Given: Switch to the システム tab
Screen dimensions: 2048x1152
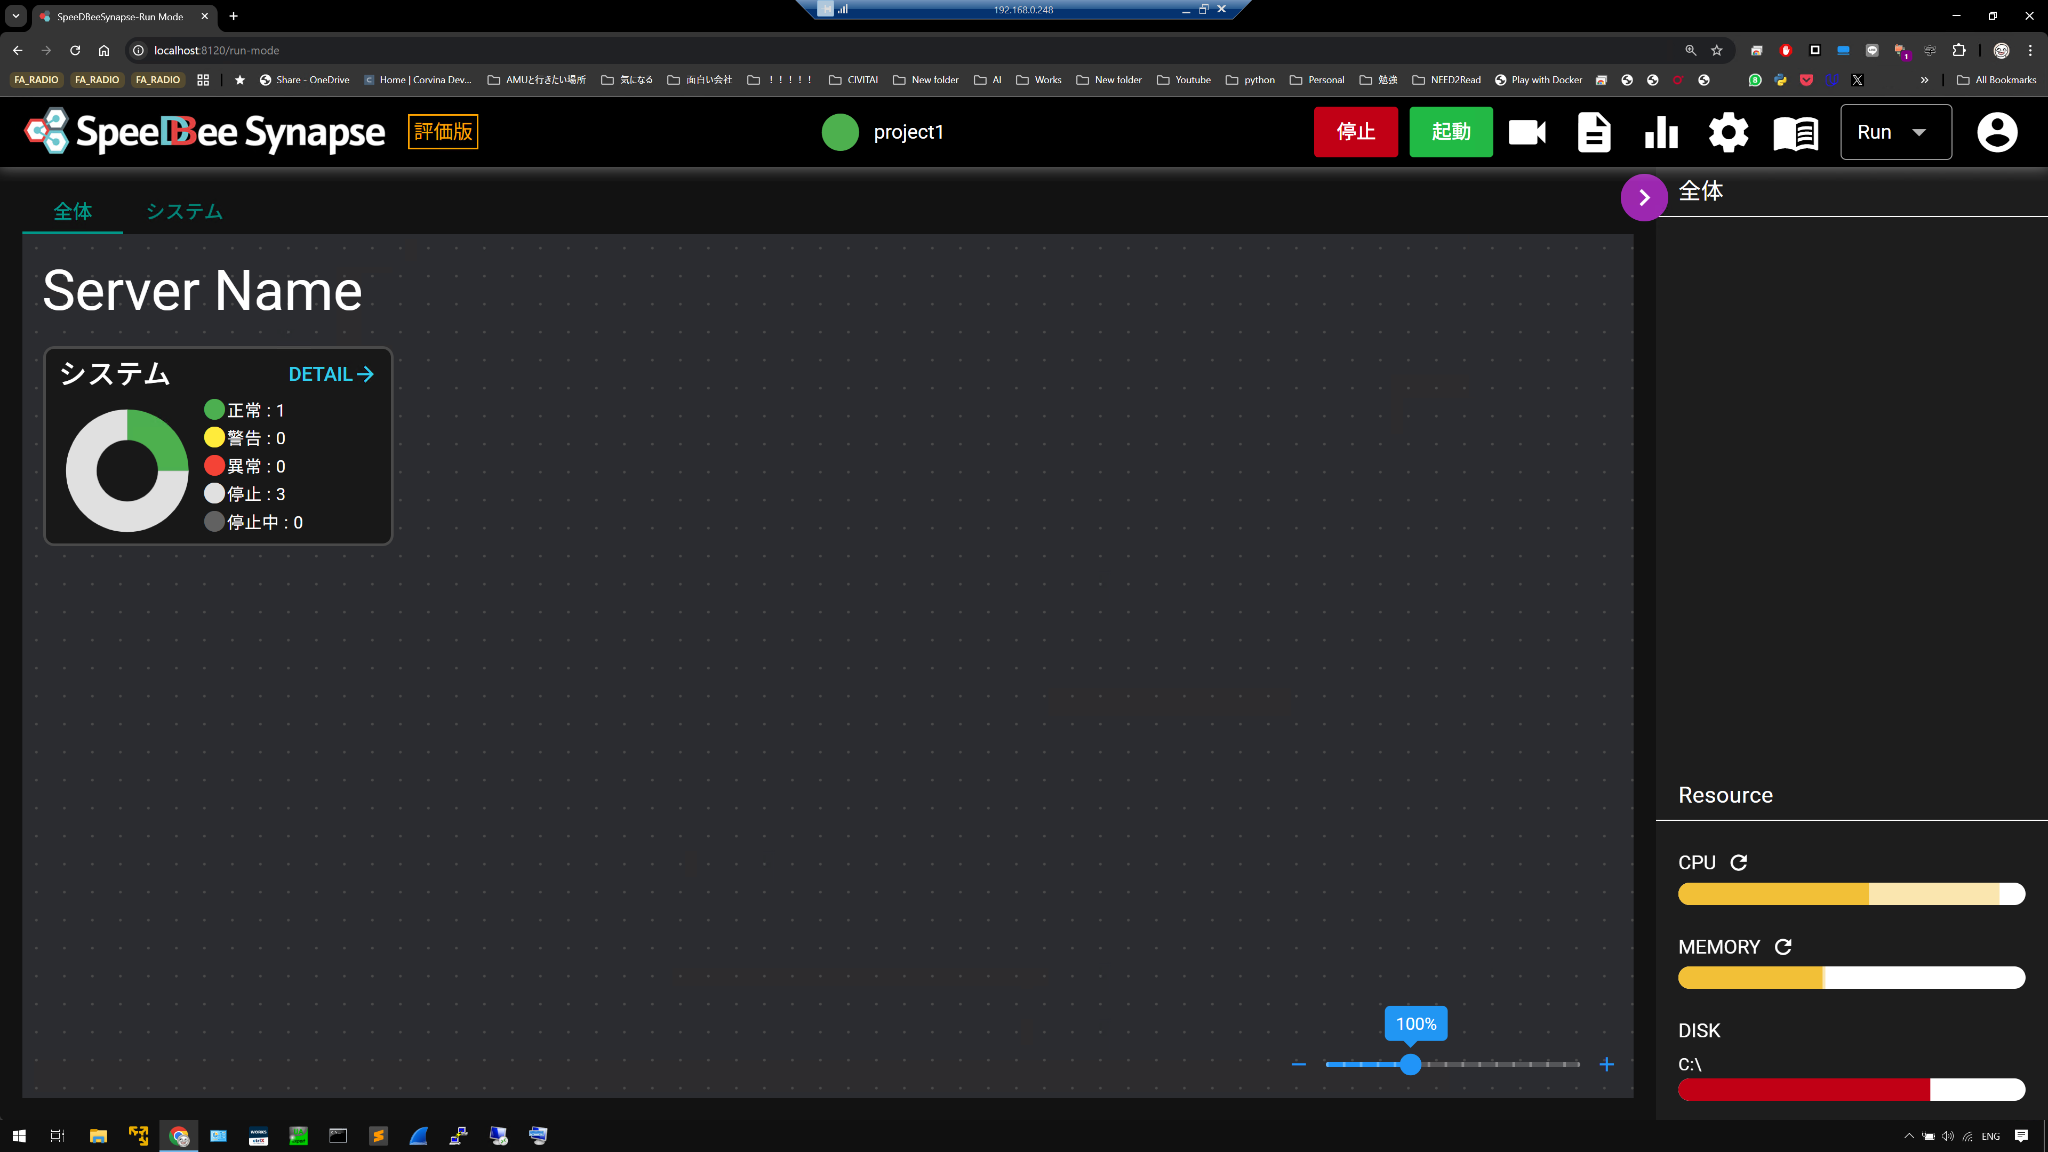Looking at the screenshot, I should coord(184,211).
